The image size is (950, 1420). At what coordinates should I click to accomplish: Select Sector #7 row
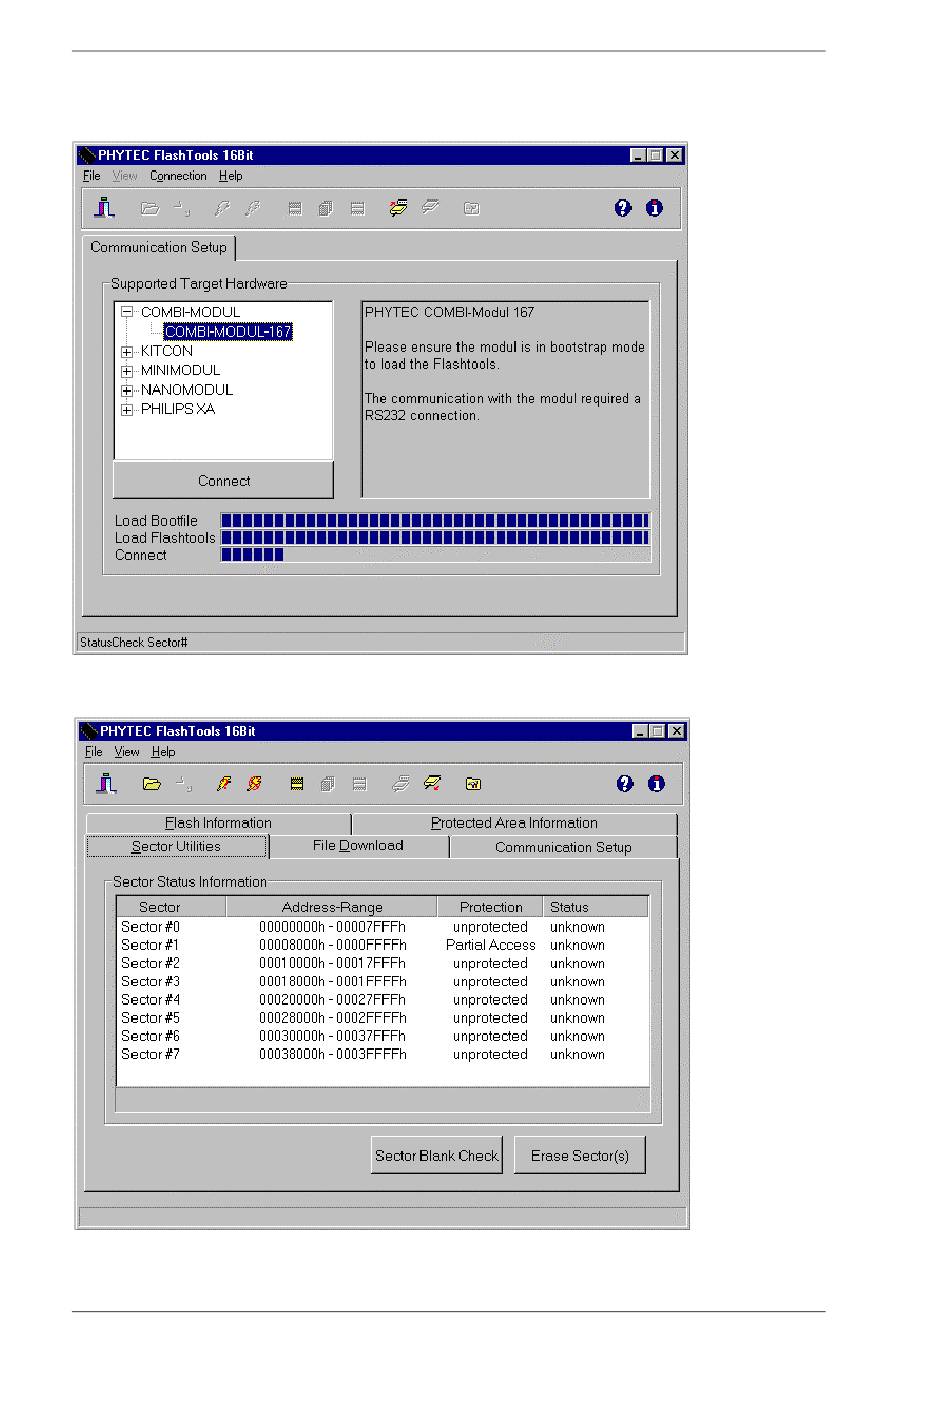(382, 1054)
